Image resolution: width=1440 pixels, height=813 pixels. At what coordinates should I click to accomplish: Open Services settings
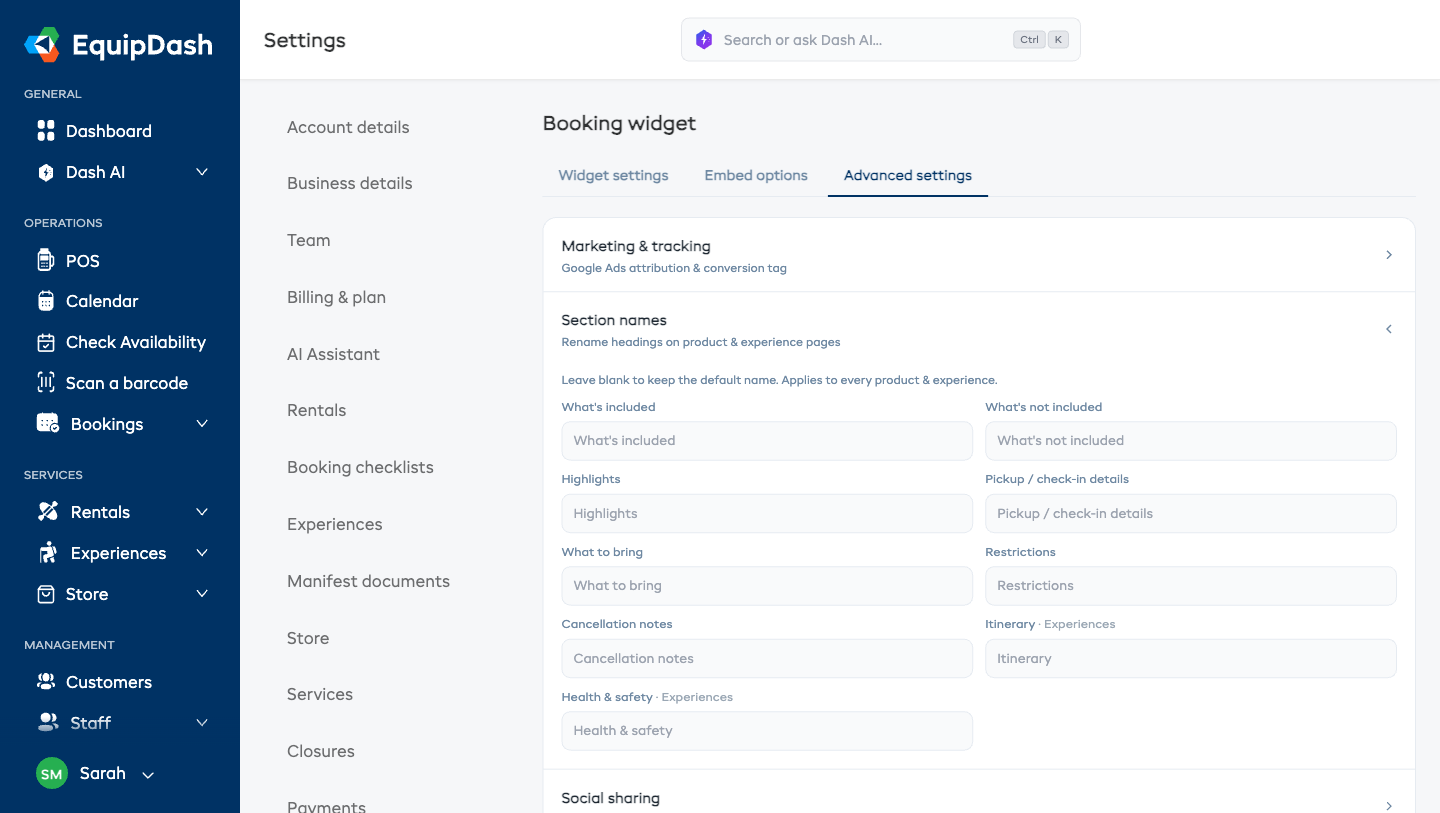[x=320, y=694]
